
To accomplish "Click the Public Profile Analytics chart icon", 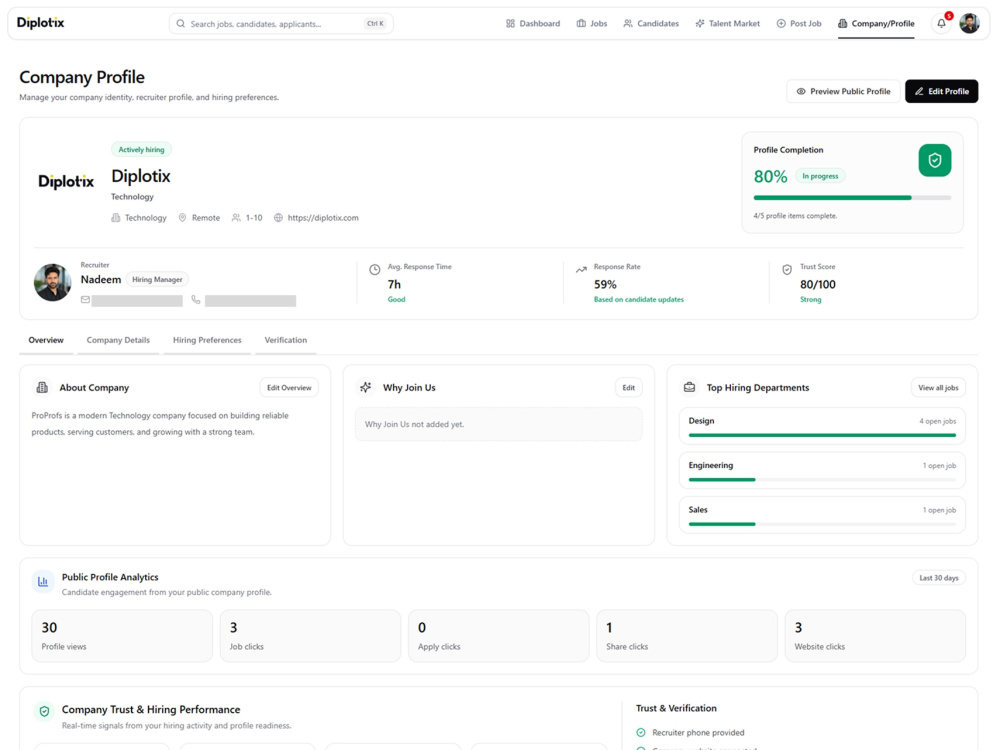I will click(x=43, y=582).
